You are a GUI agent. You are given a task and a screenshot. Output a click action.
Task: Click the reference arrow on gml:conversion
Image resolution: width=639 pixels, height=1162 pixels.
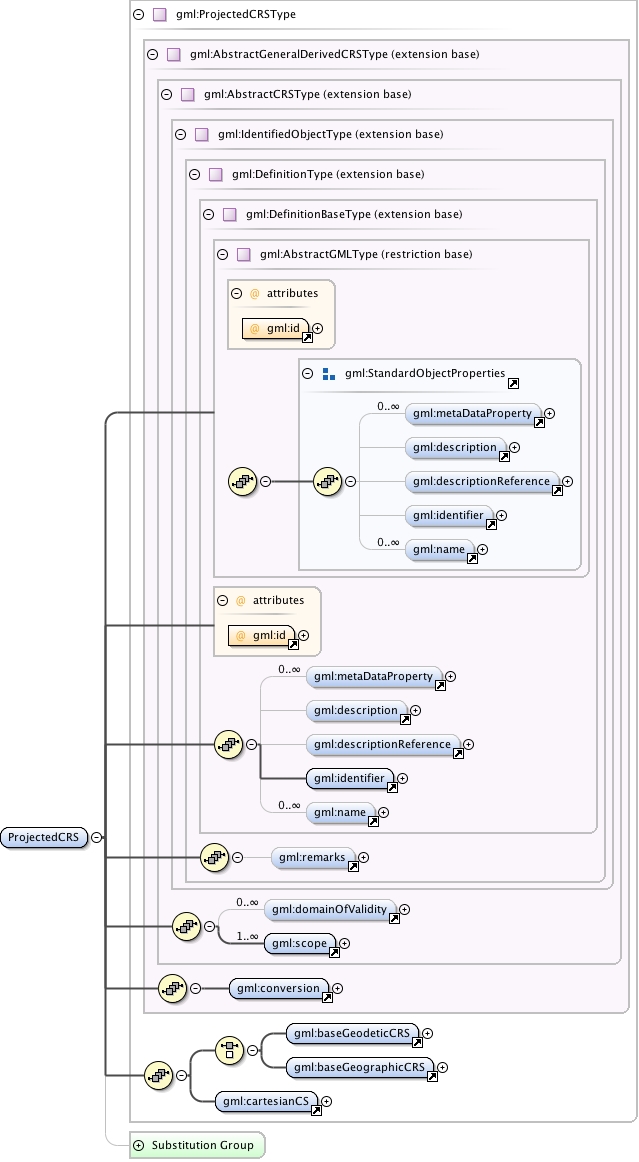(327, 997)
